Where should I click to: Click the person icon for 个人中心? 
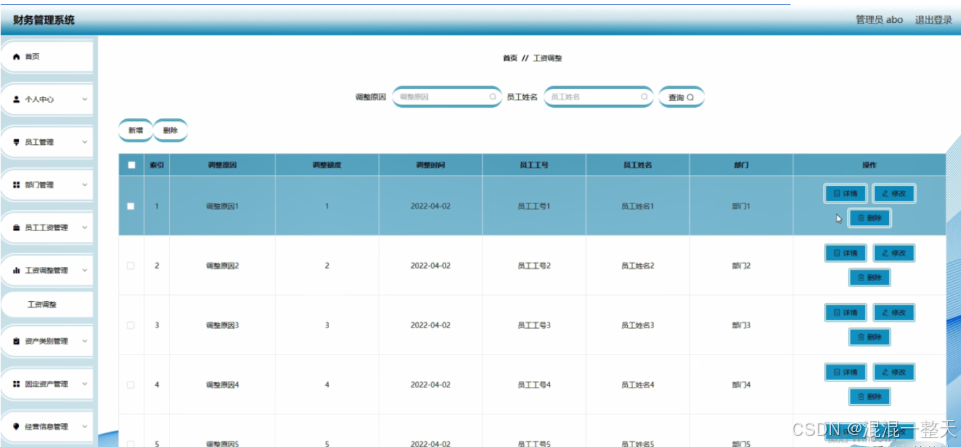pos(17,99)
